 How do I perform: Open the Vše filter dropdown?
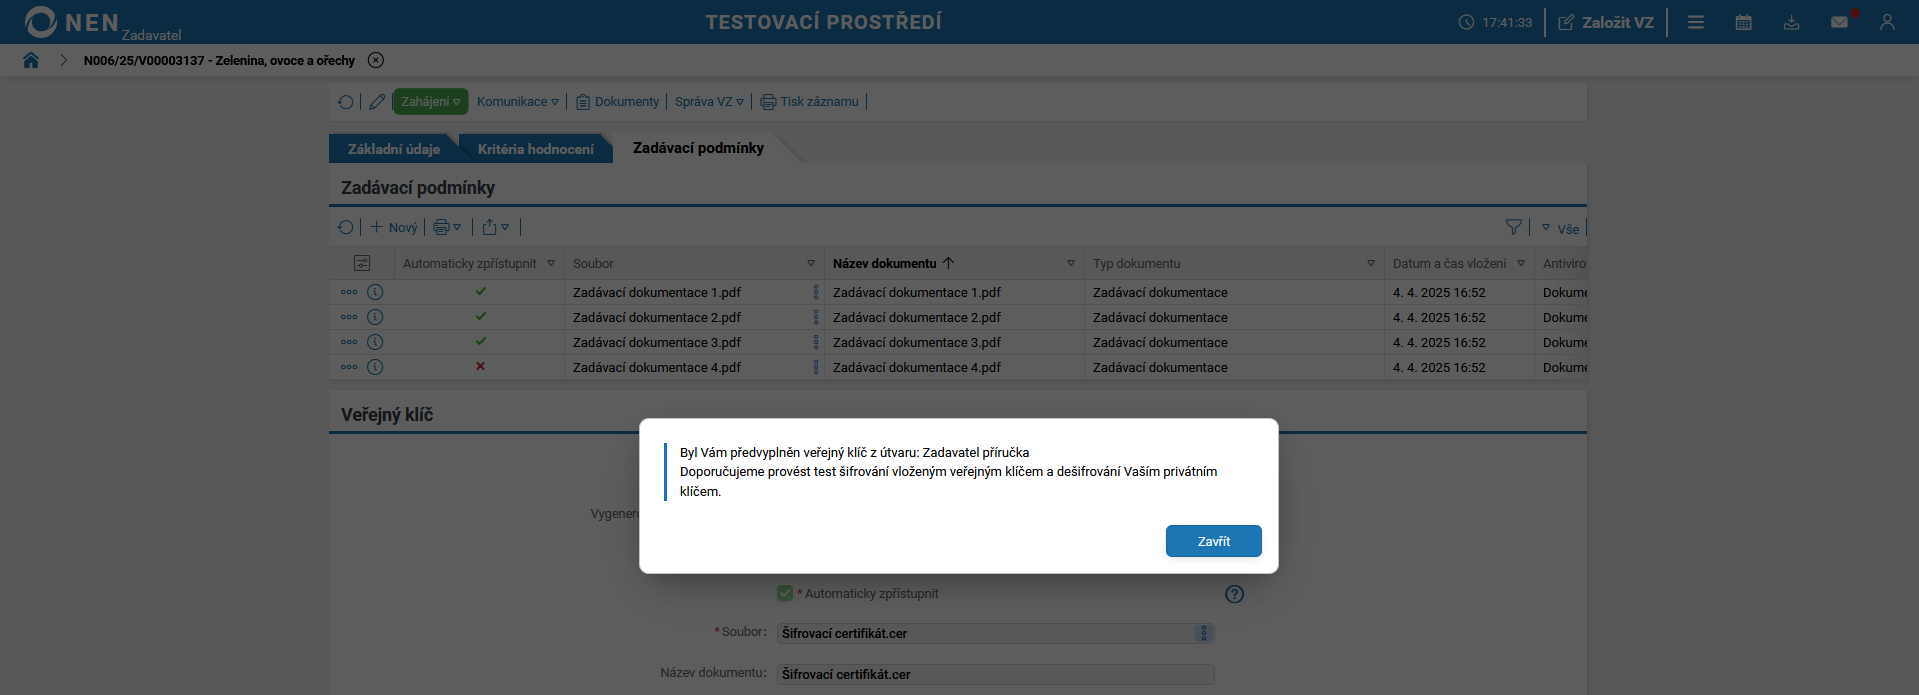point(1560,229)
